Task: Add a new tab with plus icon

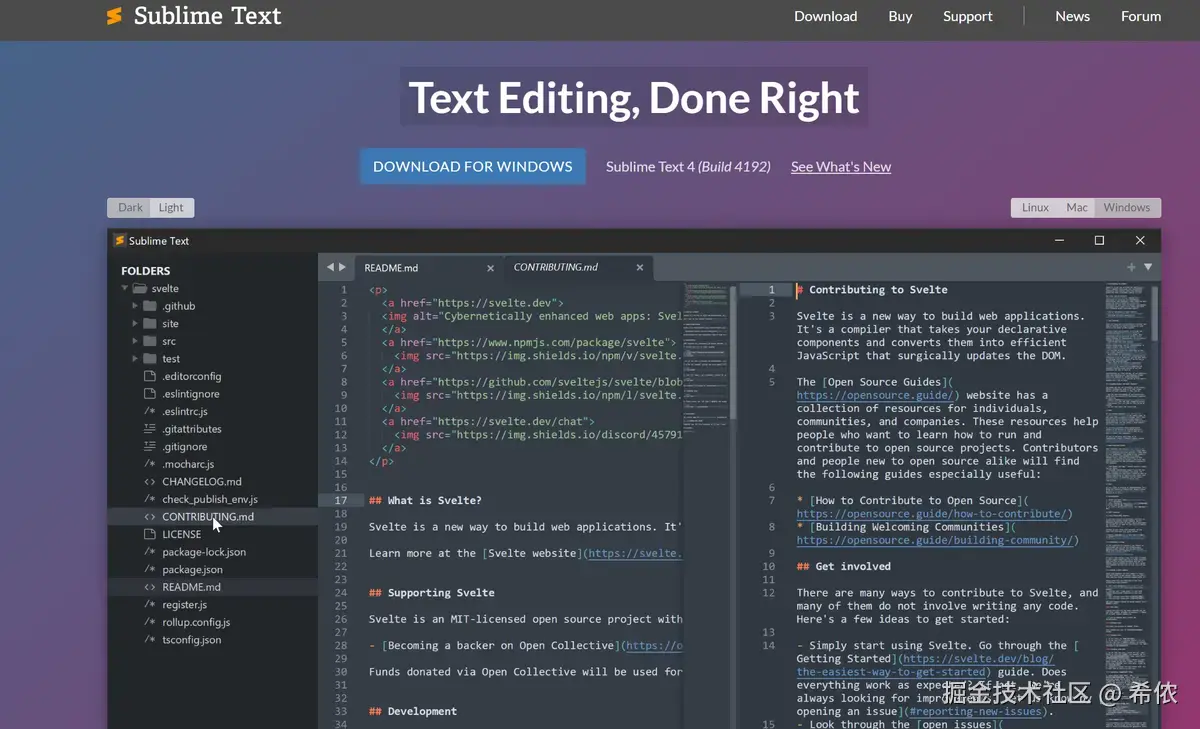Action: 1131,267
